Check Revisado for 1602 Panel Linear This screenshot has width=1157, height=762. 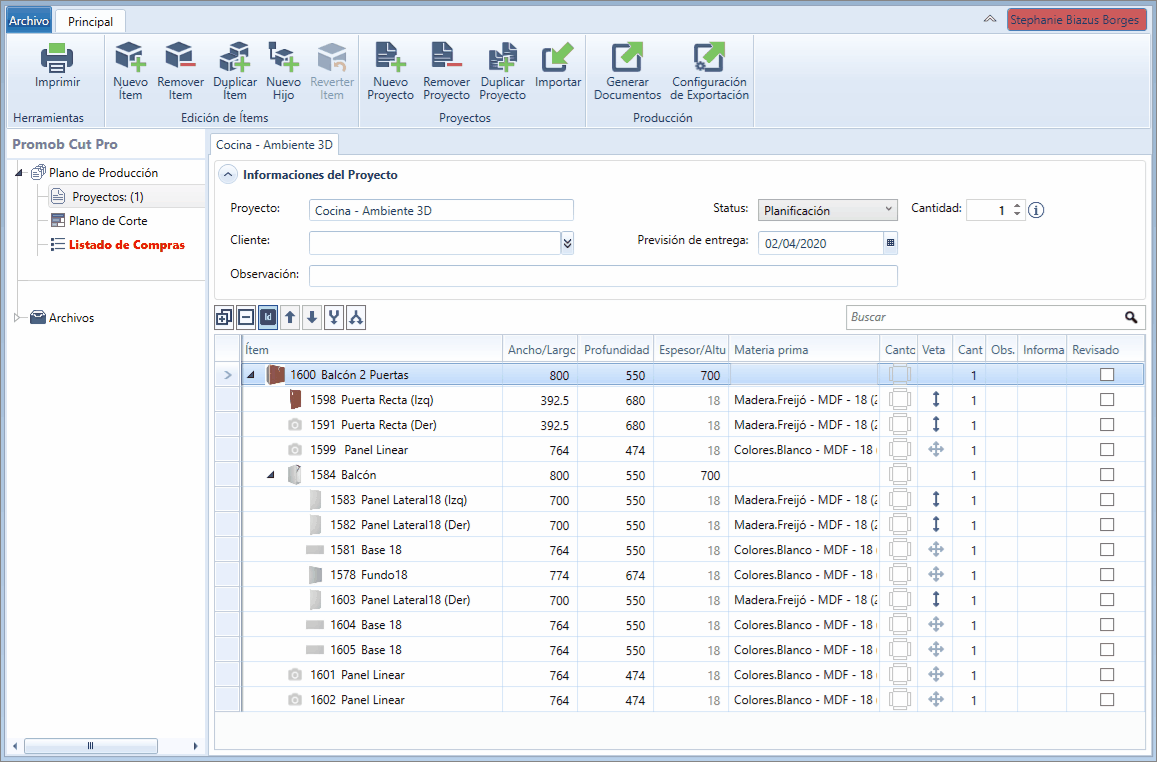click(1107, 699)
